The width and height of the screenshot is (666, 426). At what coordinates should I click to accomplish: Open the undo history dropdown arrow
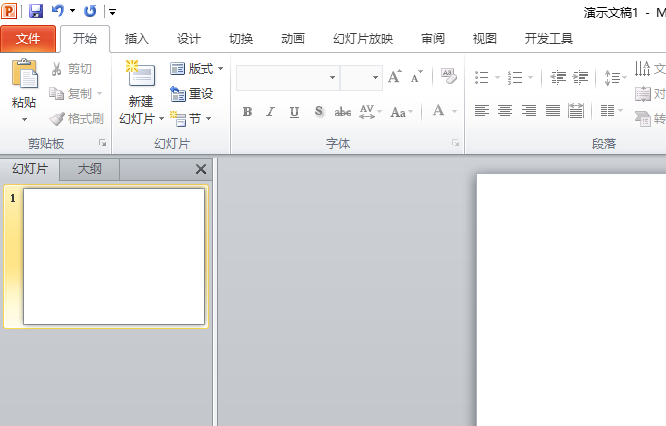click(73, 11)
